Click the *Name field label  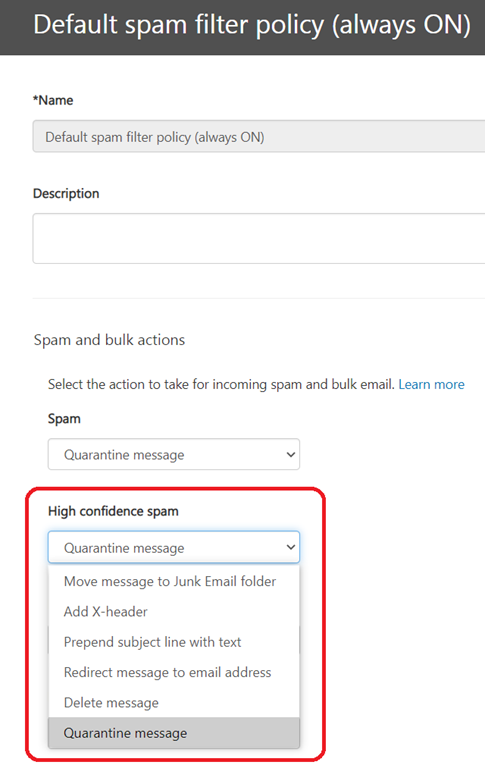pyautogui.click(x=53, y=100)
